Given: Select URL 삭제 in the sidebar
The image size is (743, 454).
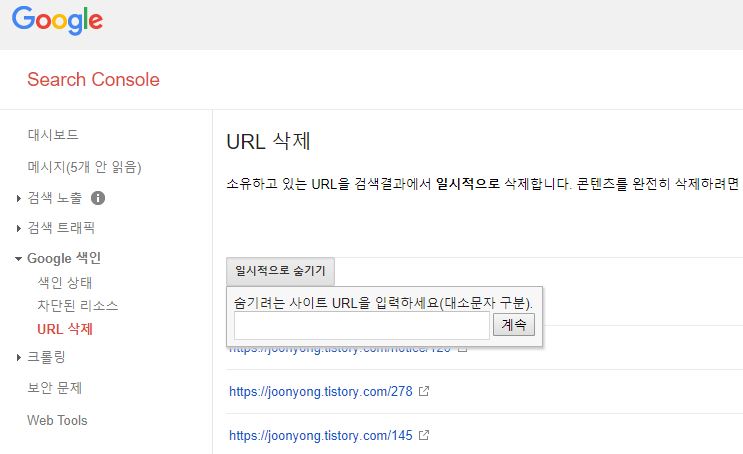Looking at the screenshot, I should point(65,329).
